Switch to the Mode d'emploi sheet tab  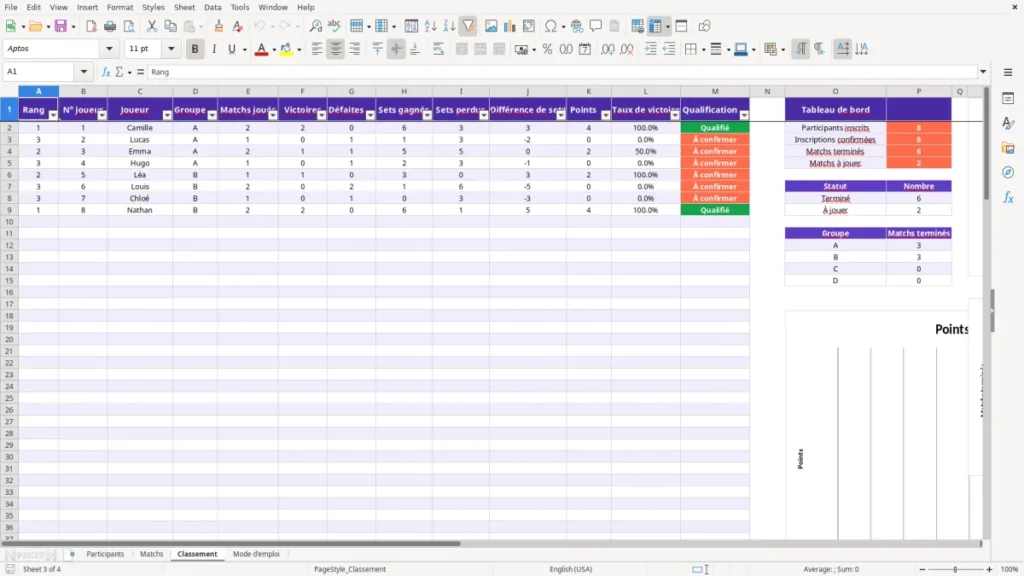(256, 554)
